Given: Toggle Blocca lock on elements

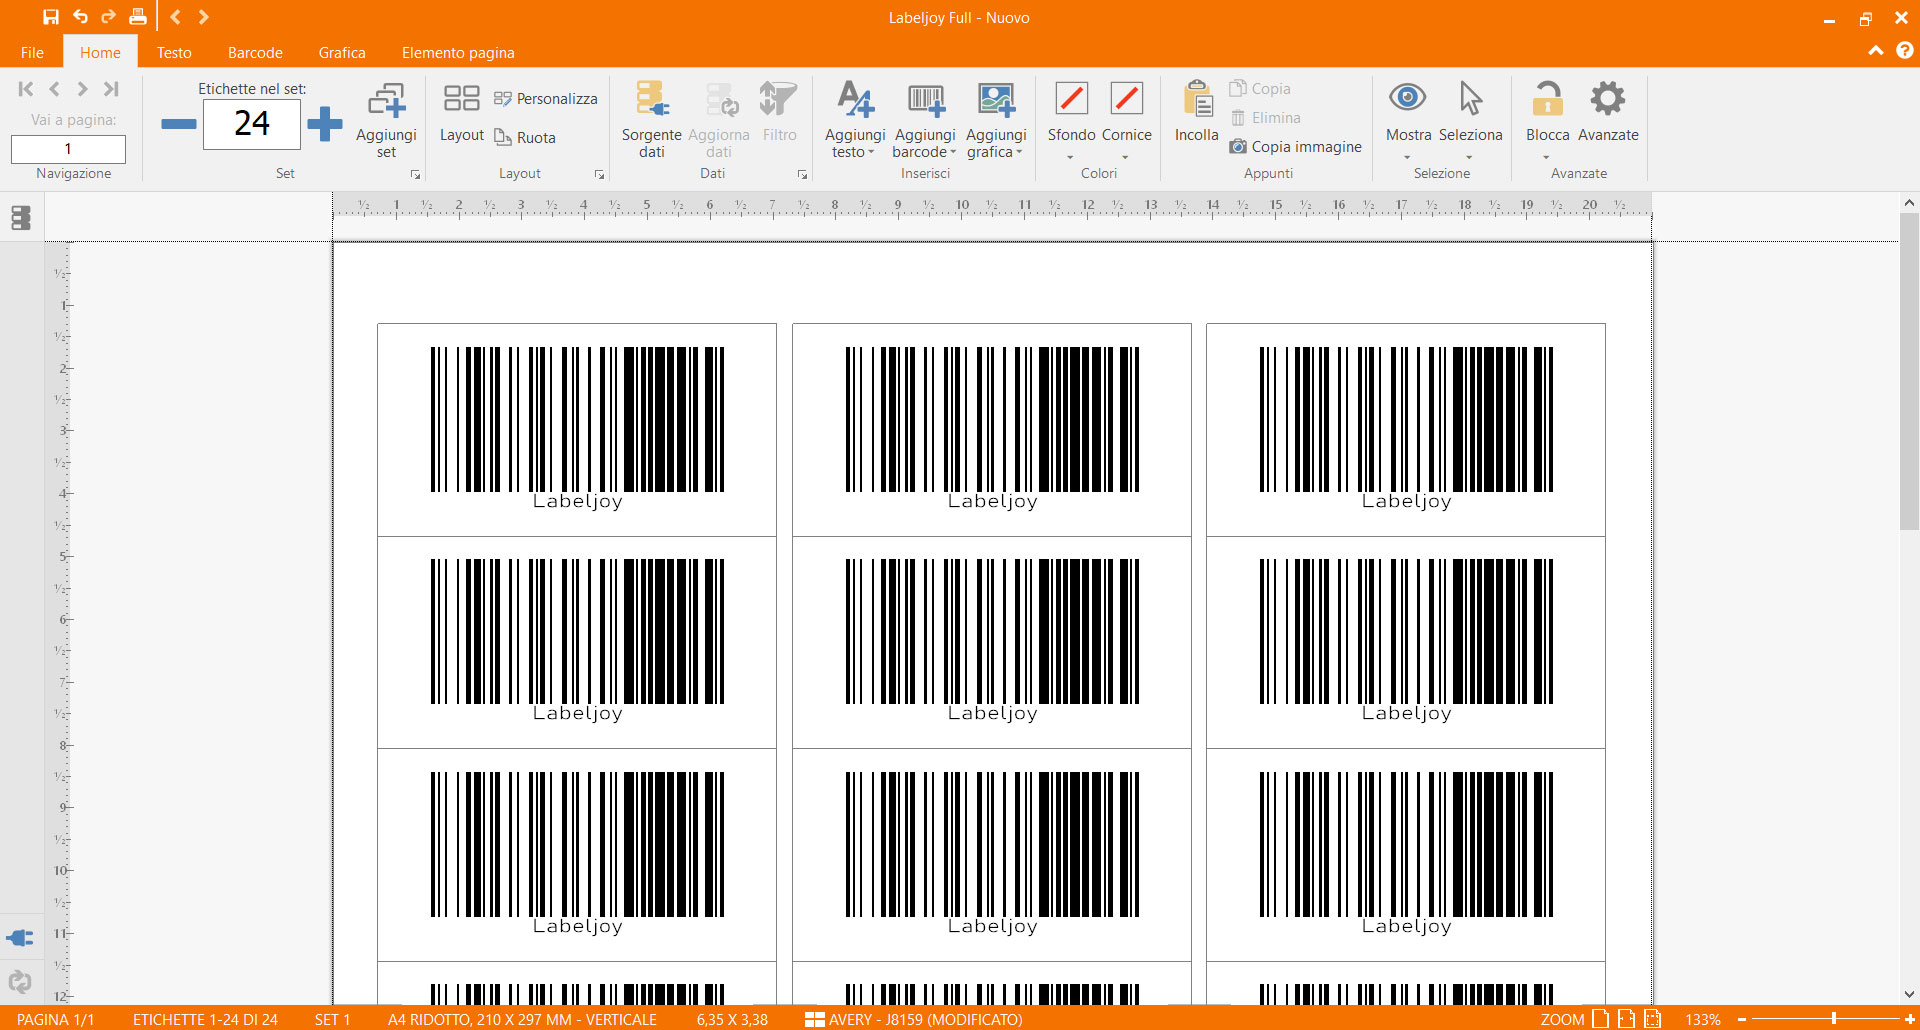Looking at the screenshot, I should [1547, 112].
